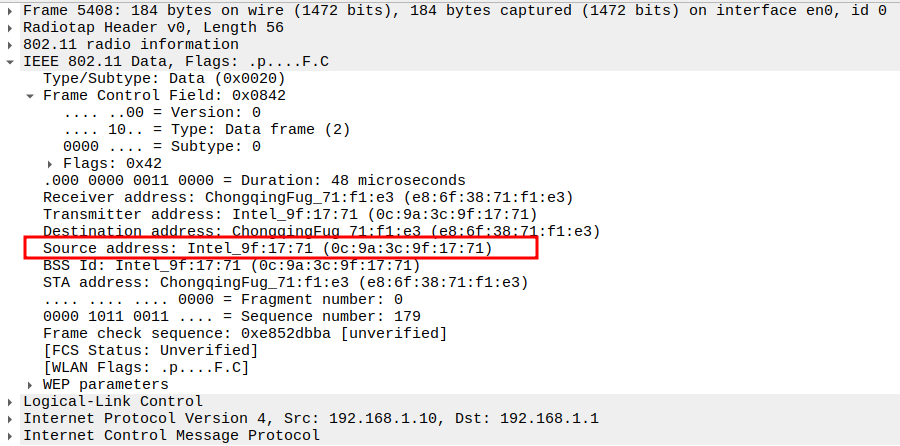Select the BSS Id row

click(x=231, y=265)
